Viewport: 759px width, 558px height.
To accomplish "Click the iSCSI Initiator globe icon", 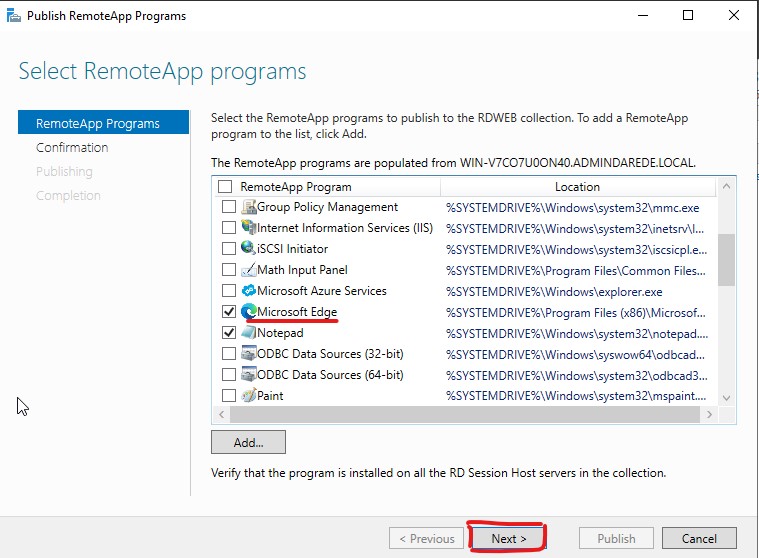I will point(248,248).
